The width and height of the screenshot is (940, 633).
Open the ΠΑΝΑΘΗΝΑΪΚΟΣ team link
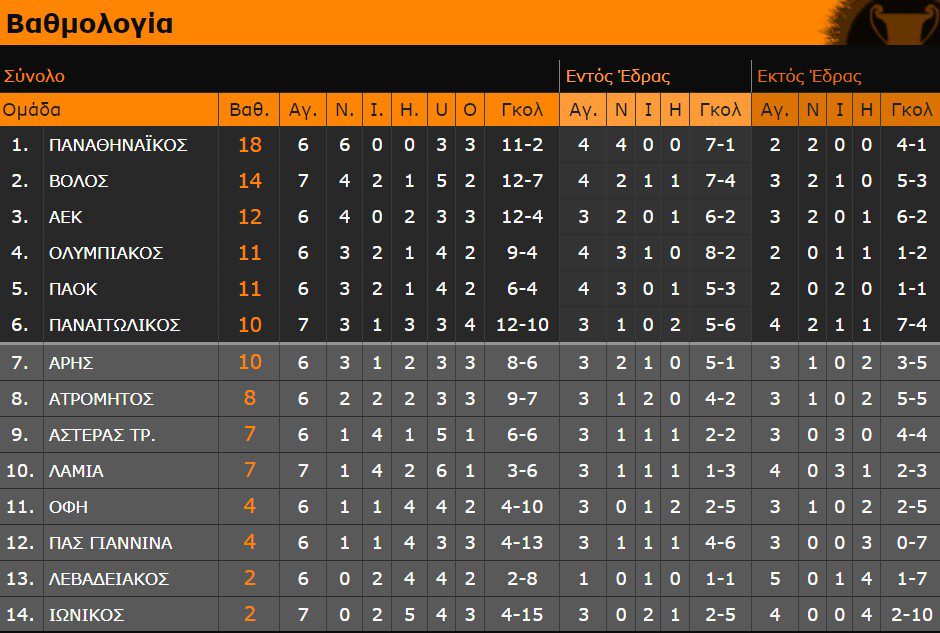pos(118,145)
